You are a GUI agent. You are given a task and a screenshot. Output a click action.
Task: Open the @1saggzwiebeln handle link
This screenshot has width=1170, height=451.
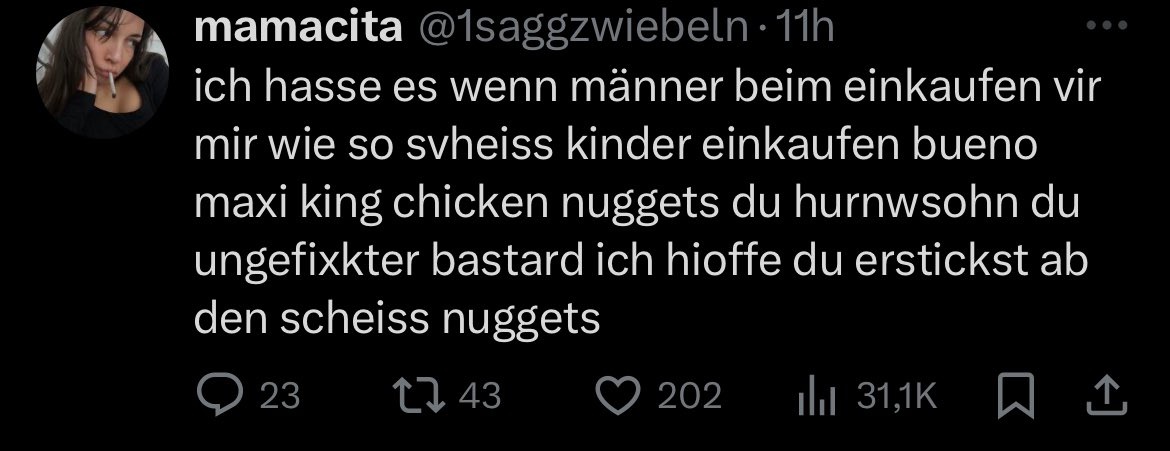[x=581, y=32]
